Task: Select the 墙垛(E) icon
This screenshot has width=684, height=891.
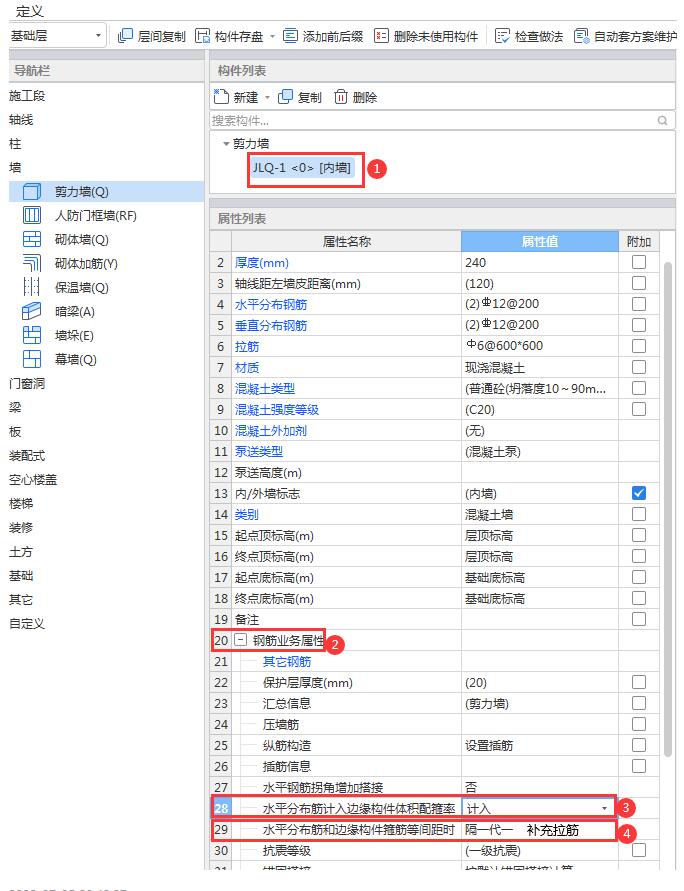Action: tap(32, 335)
